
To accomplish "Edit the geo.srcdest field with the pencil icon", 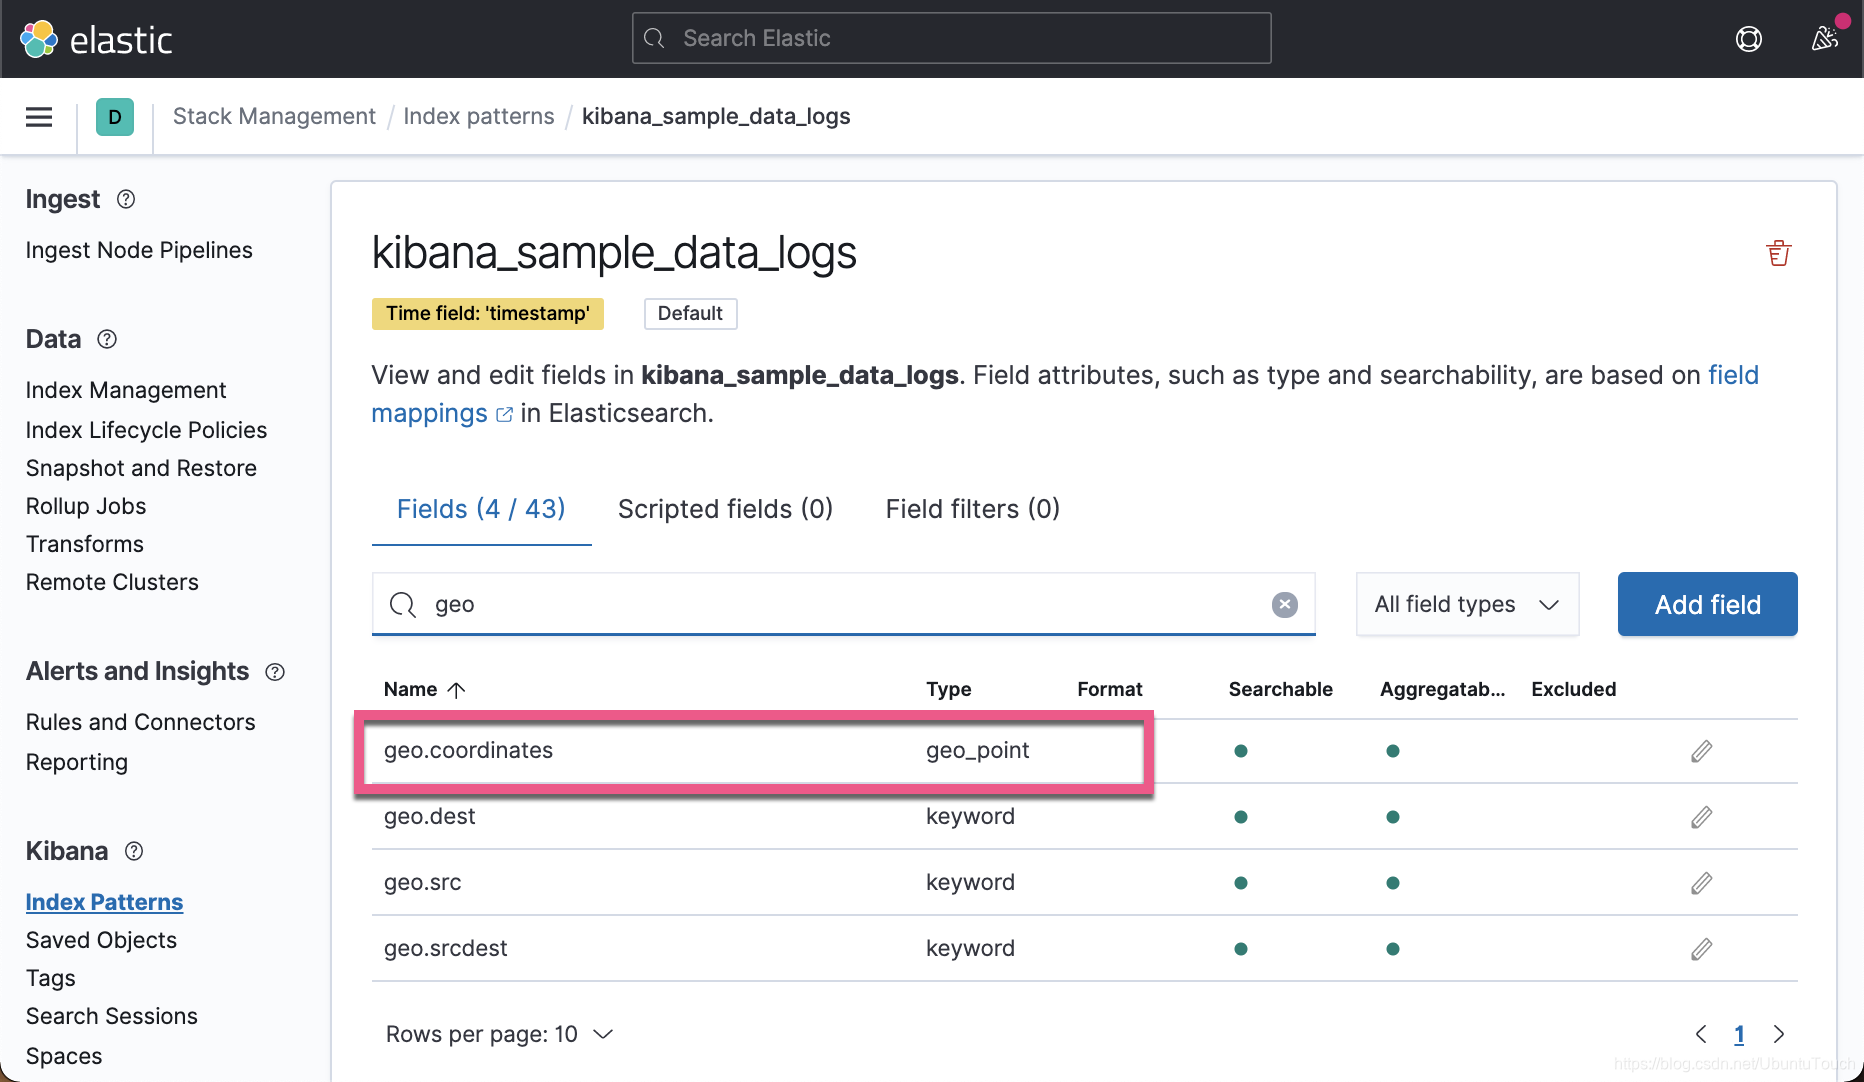I will pyautogui.click(x=1701, y=948).
